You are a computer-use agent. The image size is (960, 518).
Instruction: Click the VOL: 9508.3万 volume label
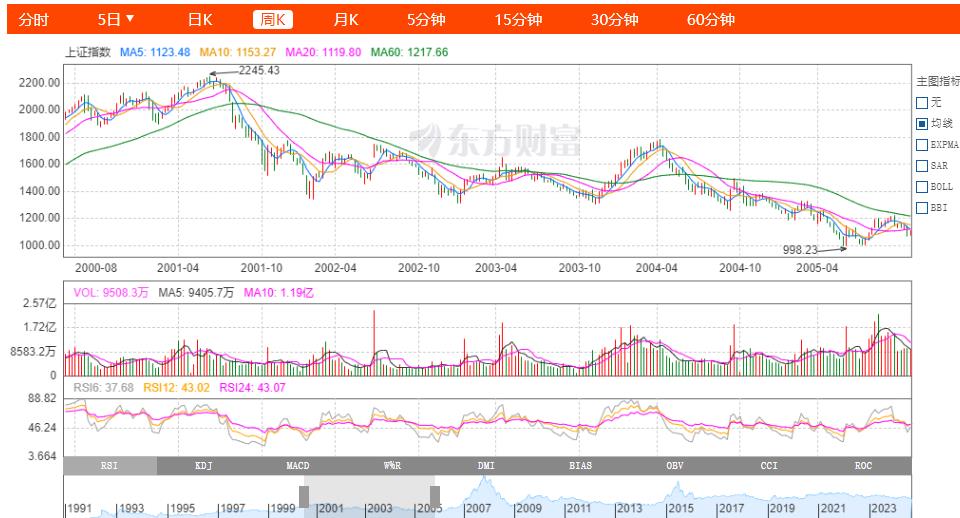point(111,293)
